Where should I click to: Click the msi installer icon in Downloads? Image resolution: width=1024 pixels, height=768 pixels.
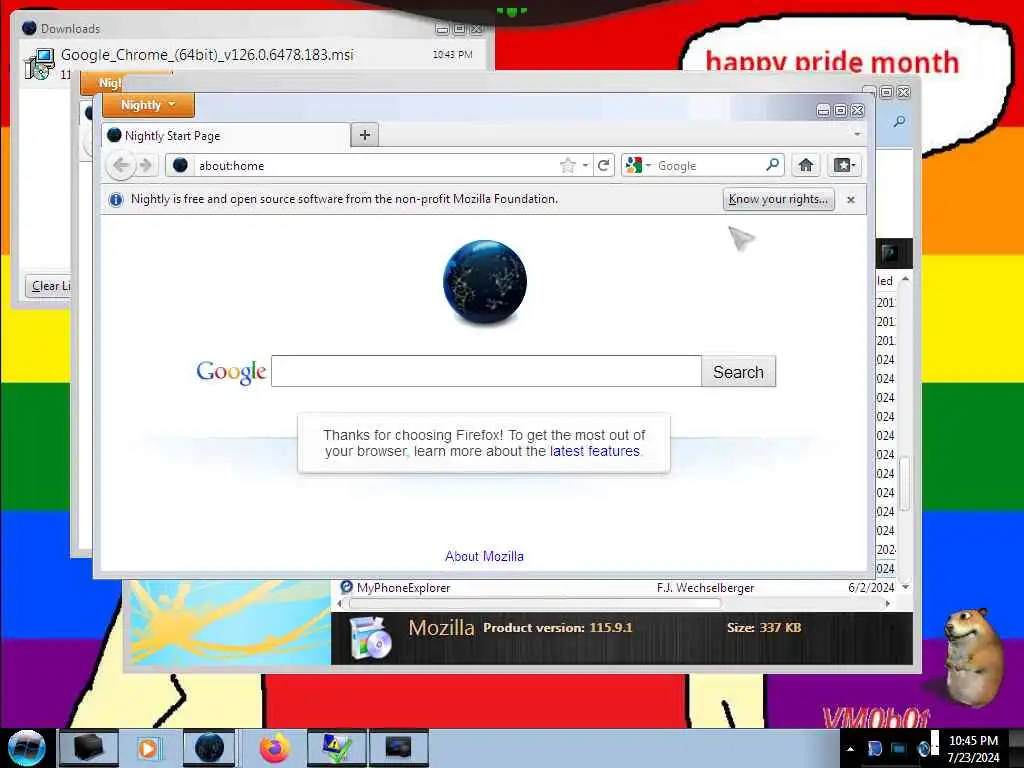click(x=39, y=64)
